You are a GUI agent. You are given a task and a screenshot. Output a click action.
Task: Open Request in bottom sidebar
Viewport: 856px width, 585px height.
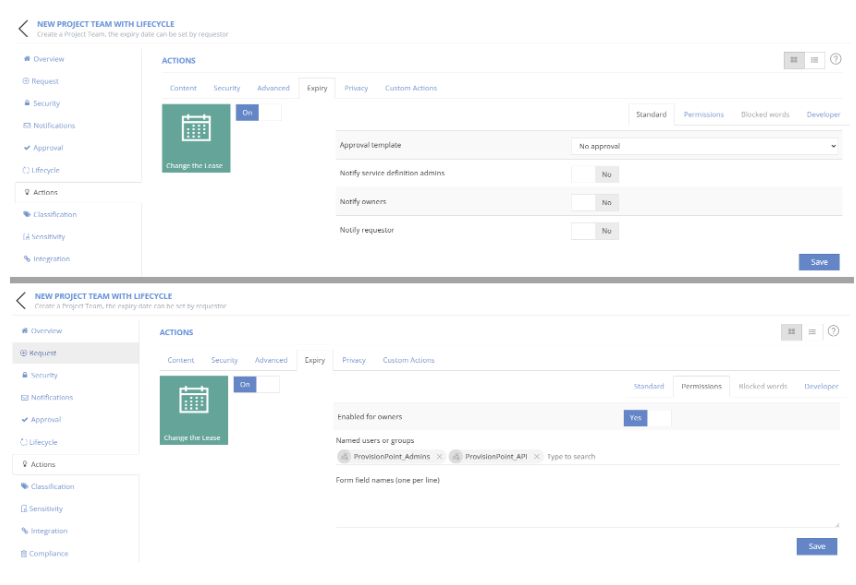point(76,353)
